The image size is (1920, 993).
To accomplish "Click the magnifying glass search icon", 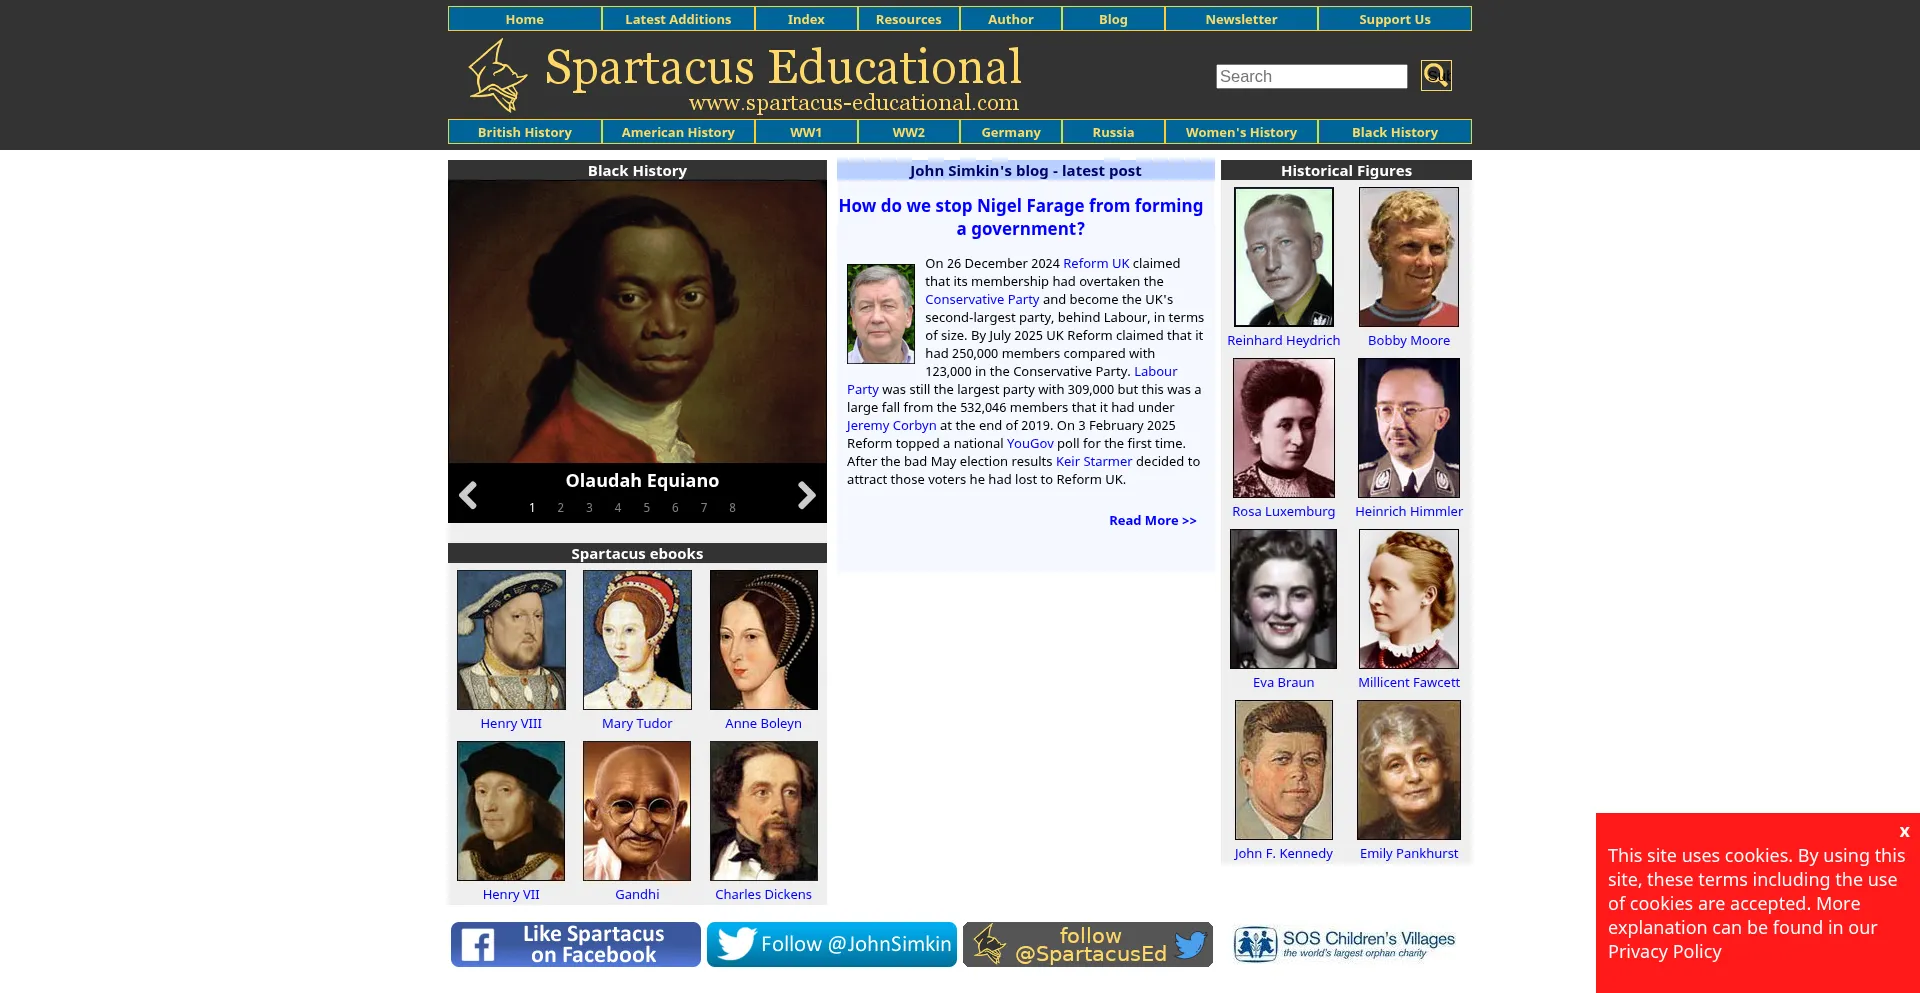I will (1435, 76).
